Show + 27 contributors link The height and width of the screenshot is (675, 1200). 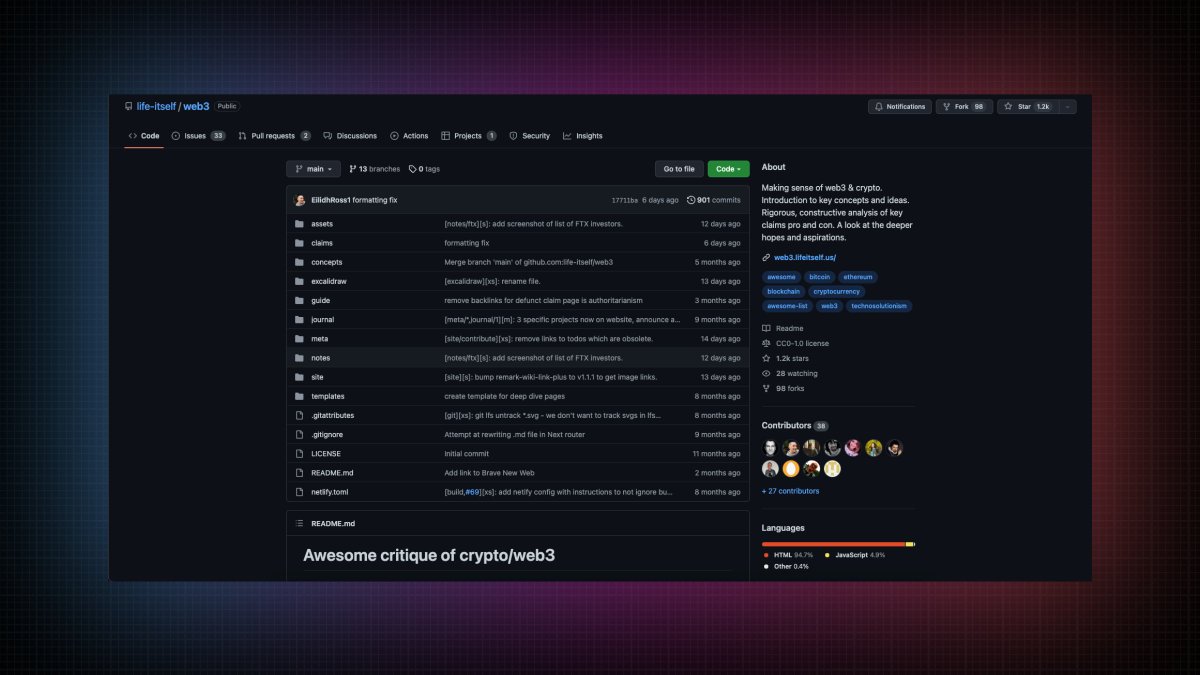click(790, 491)
